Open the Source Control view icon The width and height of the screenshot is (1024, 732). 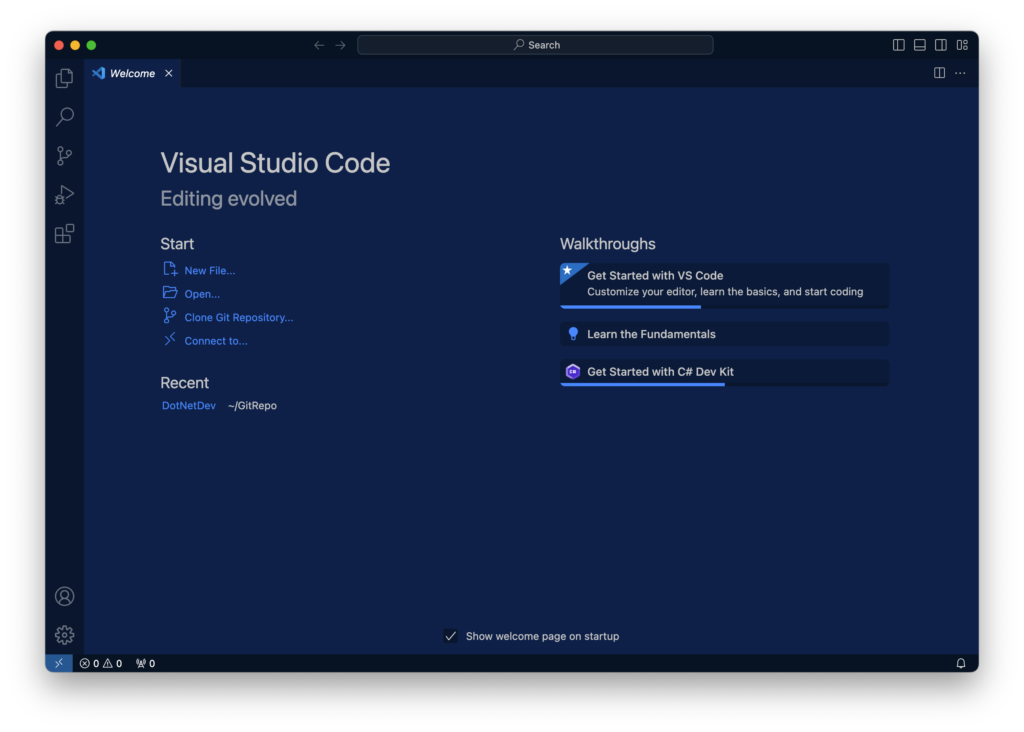click(x=63, y=156)
